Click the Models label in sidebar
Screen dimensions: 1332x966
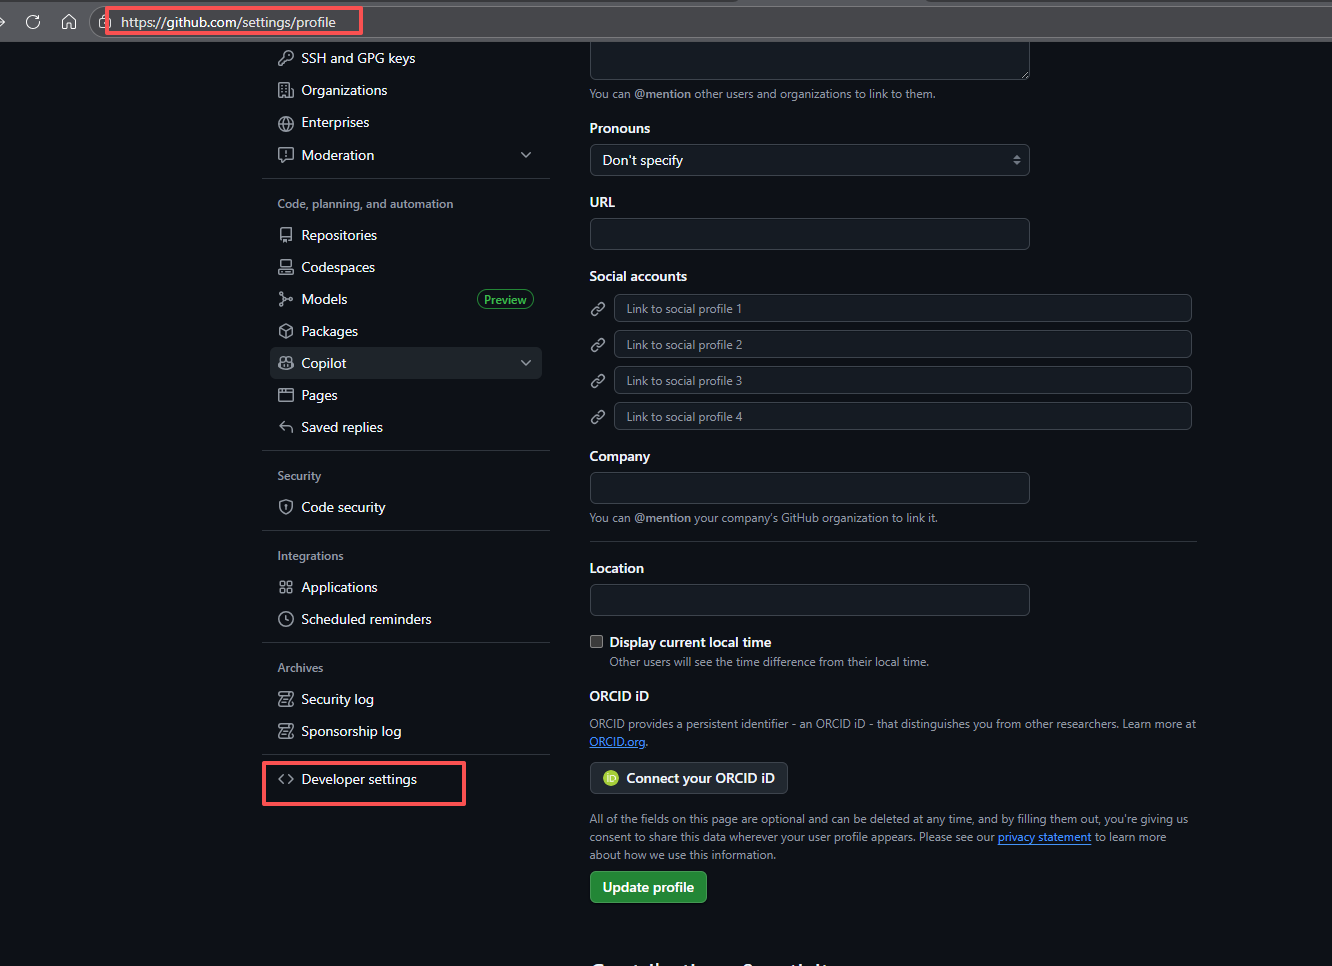click(x=324, y=299)
